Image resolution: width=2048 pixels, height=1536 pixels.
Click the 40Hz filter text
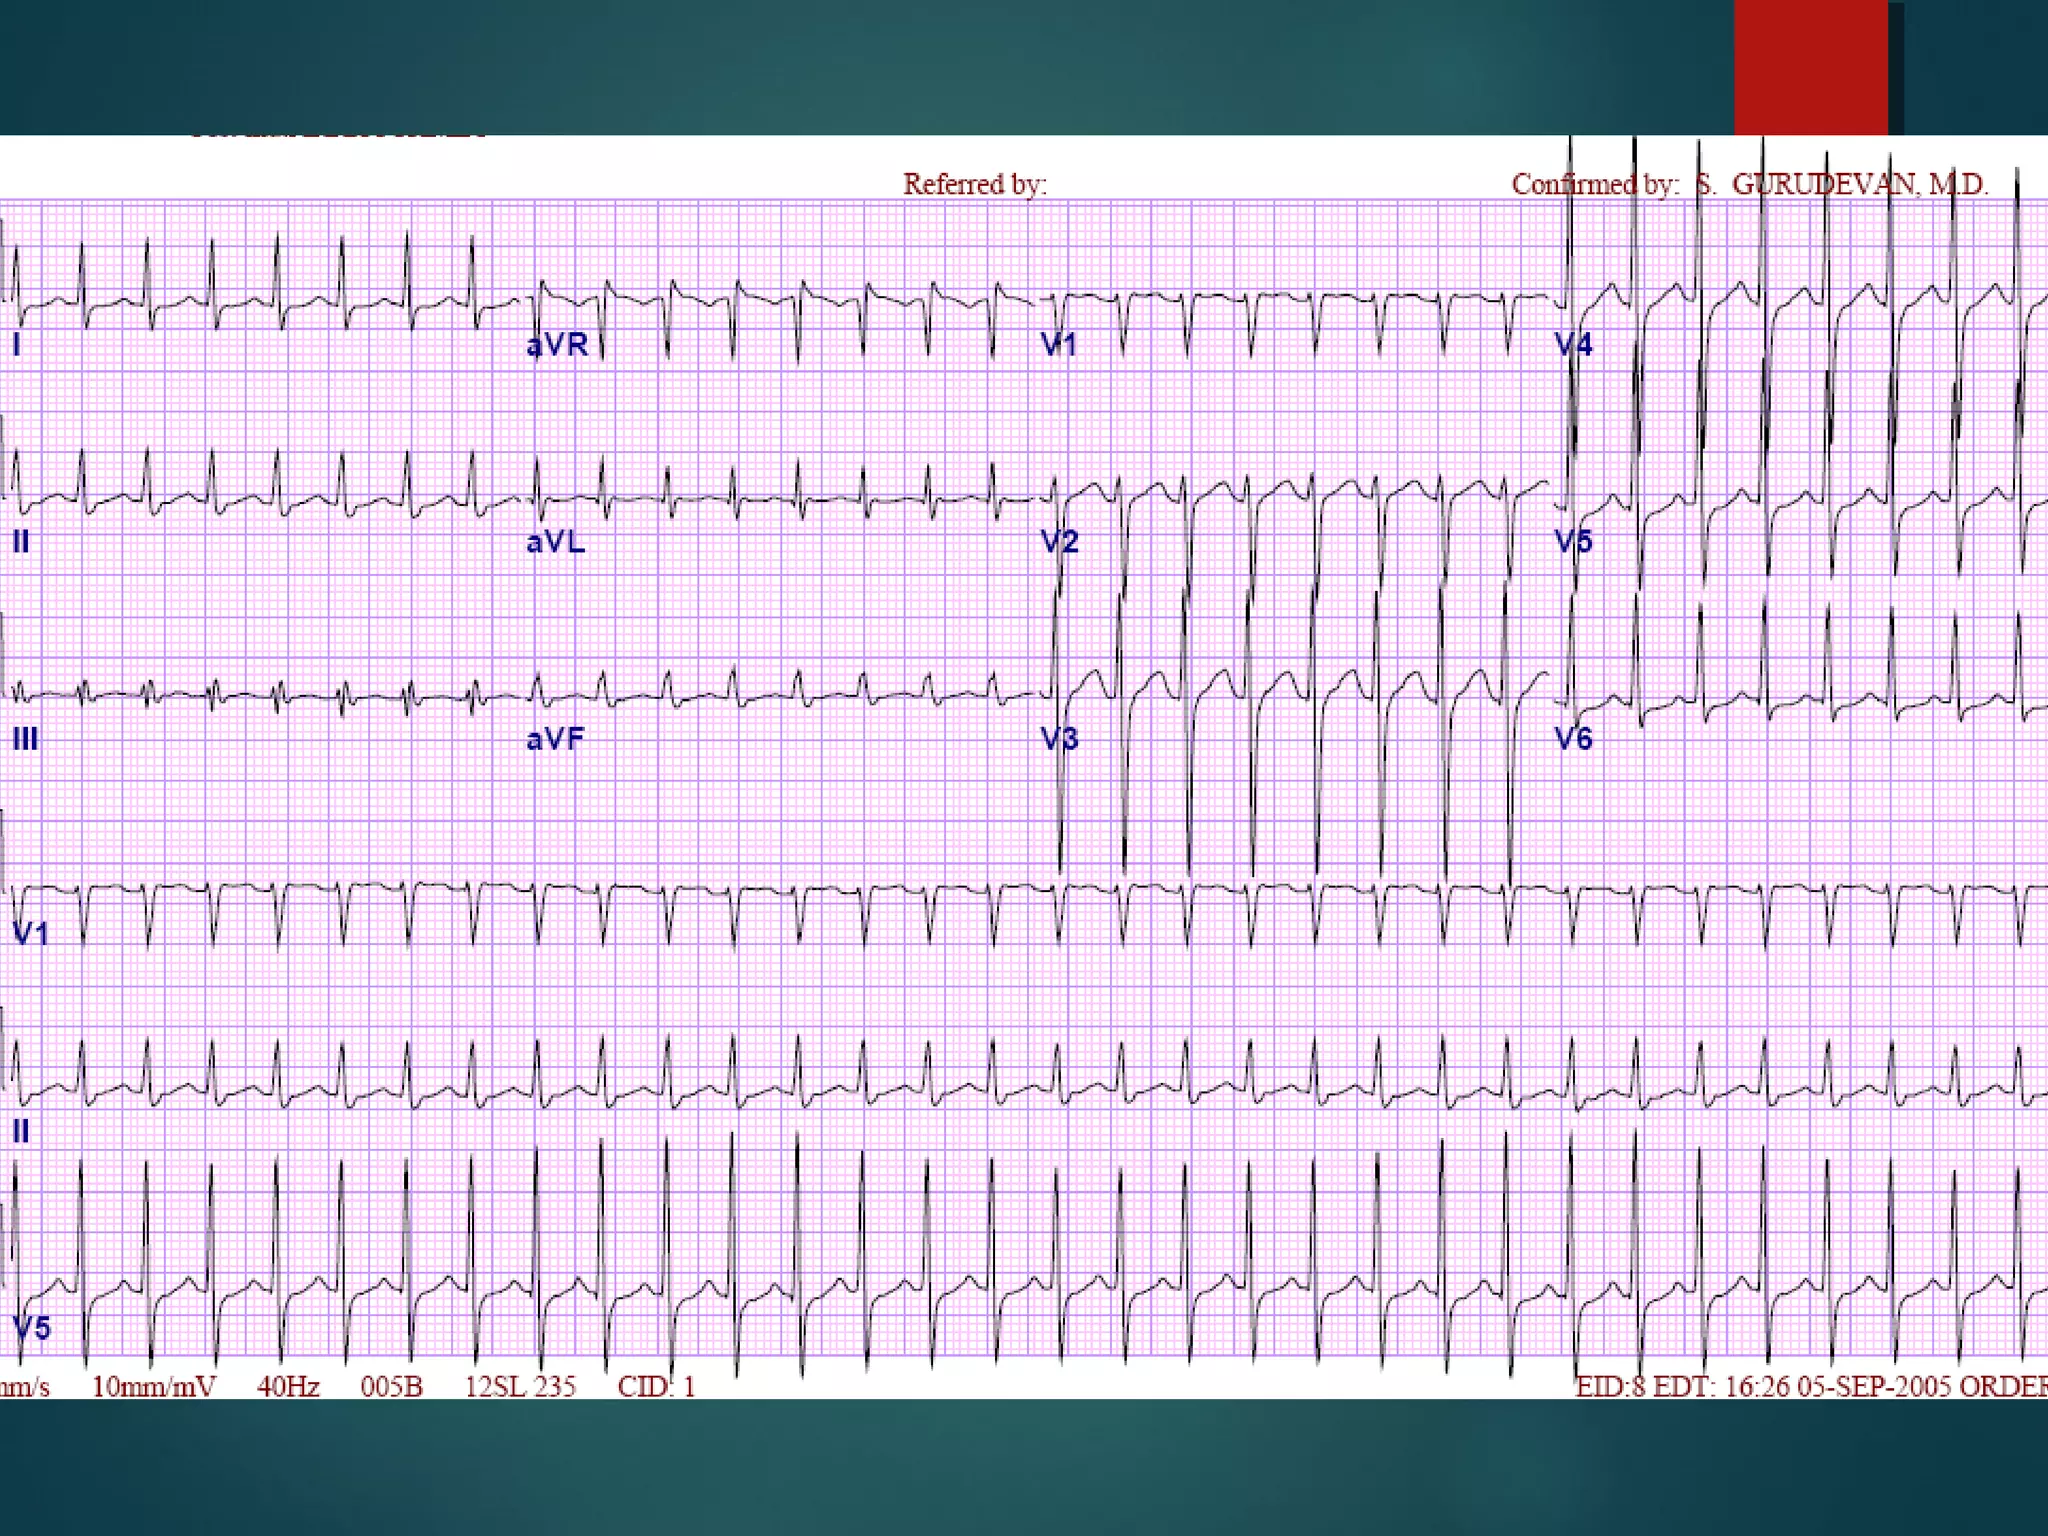tap(288, 1387)
